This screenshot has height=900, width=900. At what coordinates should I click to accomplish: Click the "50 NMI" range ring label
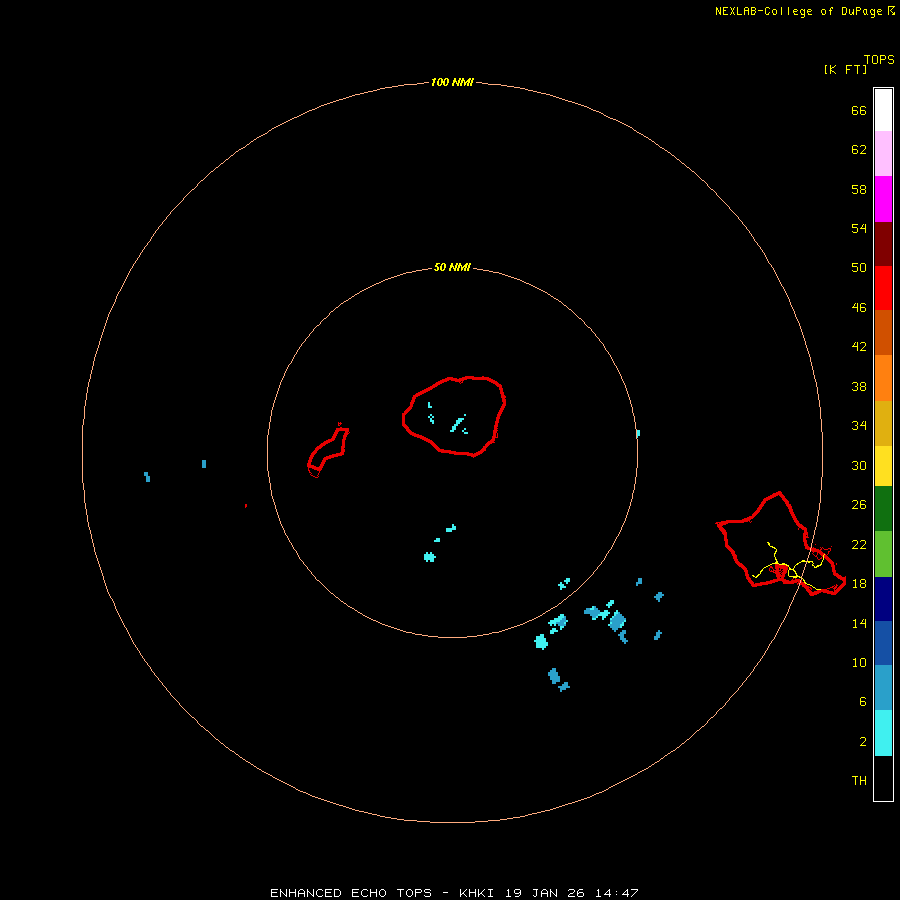(x=452, y=267)
